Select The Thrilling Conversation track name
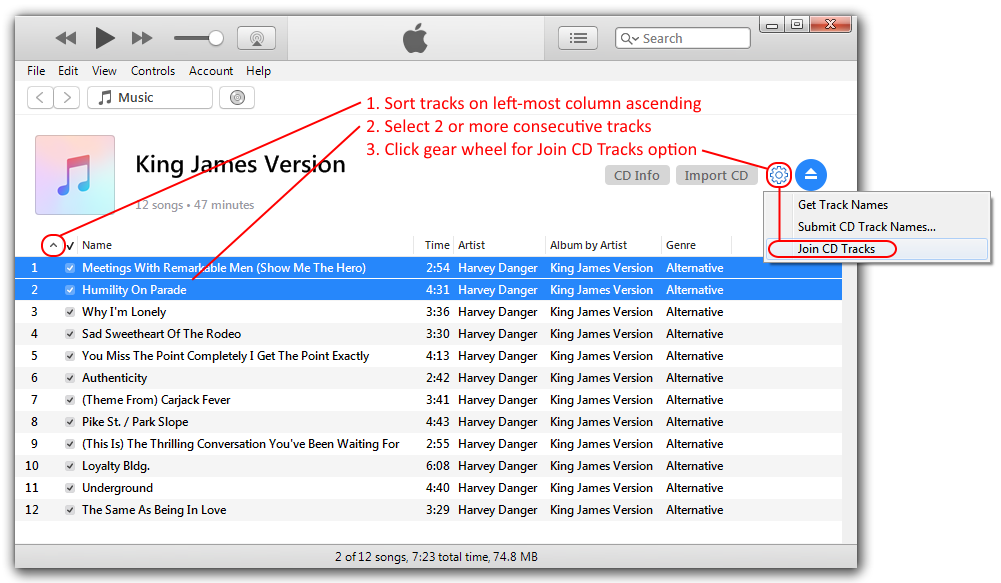This screenshot has width=1001, height=583. point(241,444)
